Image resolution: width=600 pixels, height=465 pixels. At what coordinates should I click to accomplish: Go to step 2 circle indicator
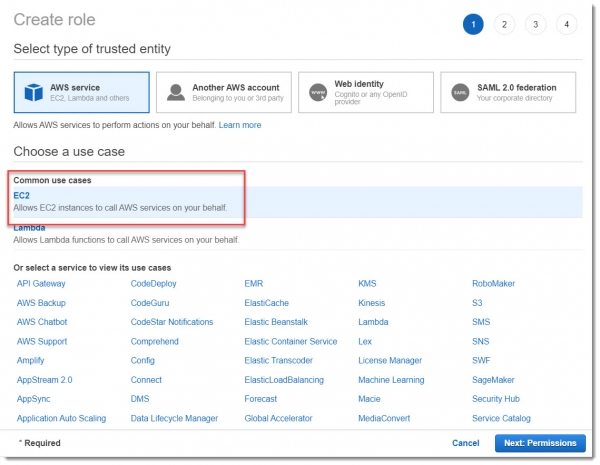pos(505,25)
